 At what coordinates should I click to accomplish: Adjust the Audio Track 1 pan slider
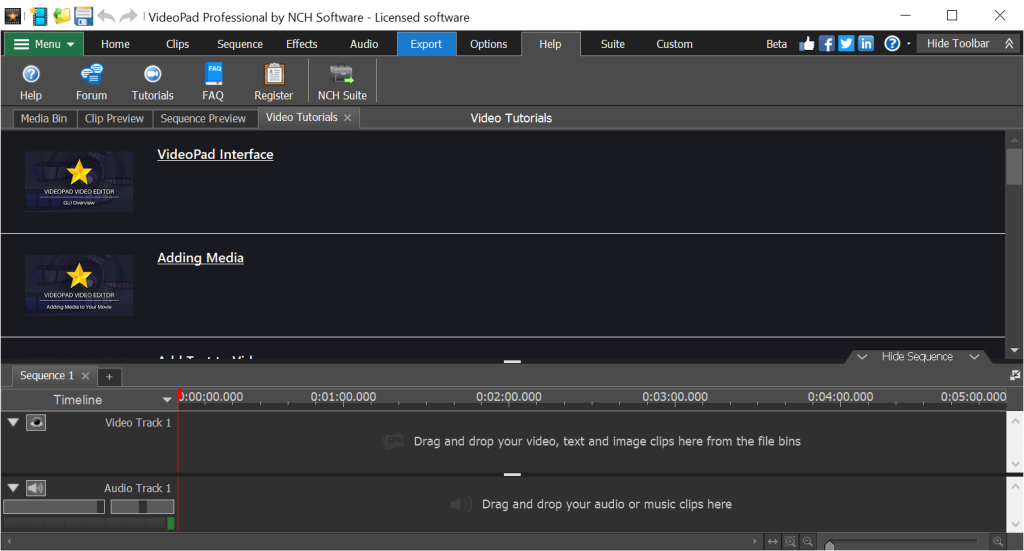click(142, 507)
